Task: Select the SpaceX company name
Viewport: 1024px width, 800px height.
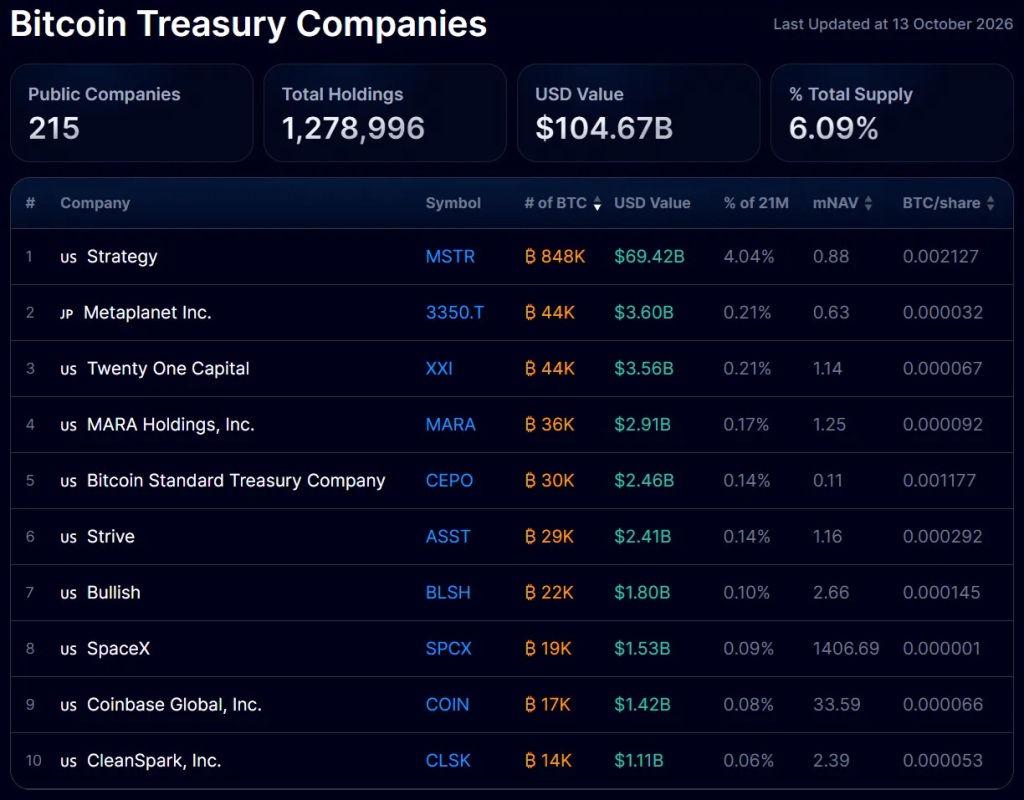Action: pos(118,649)
